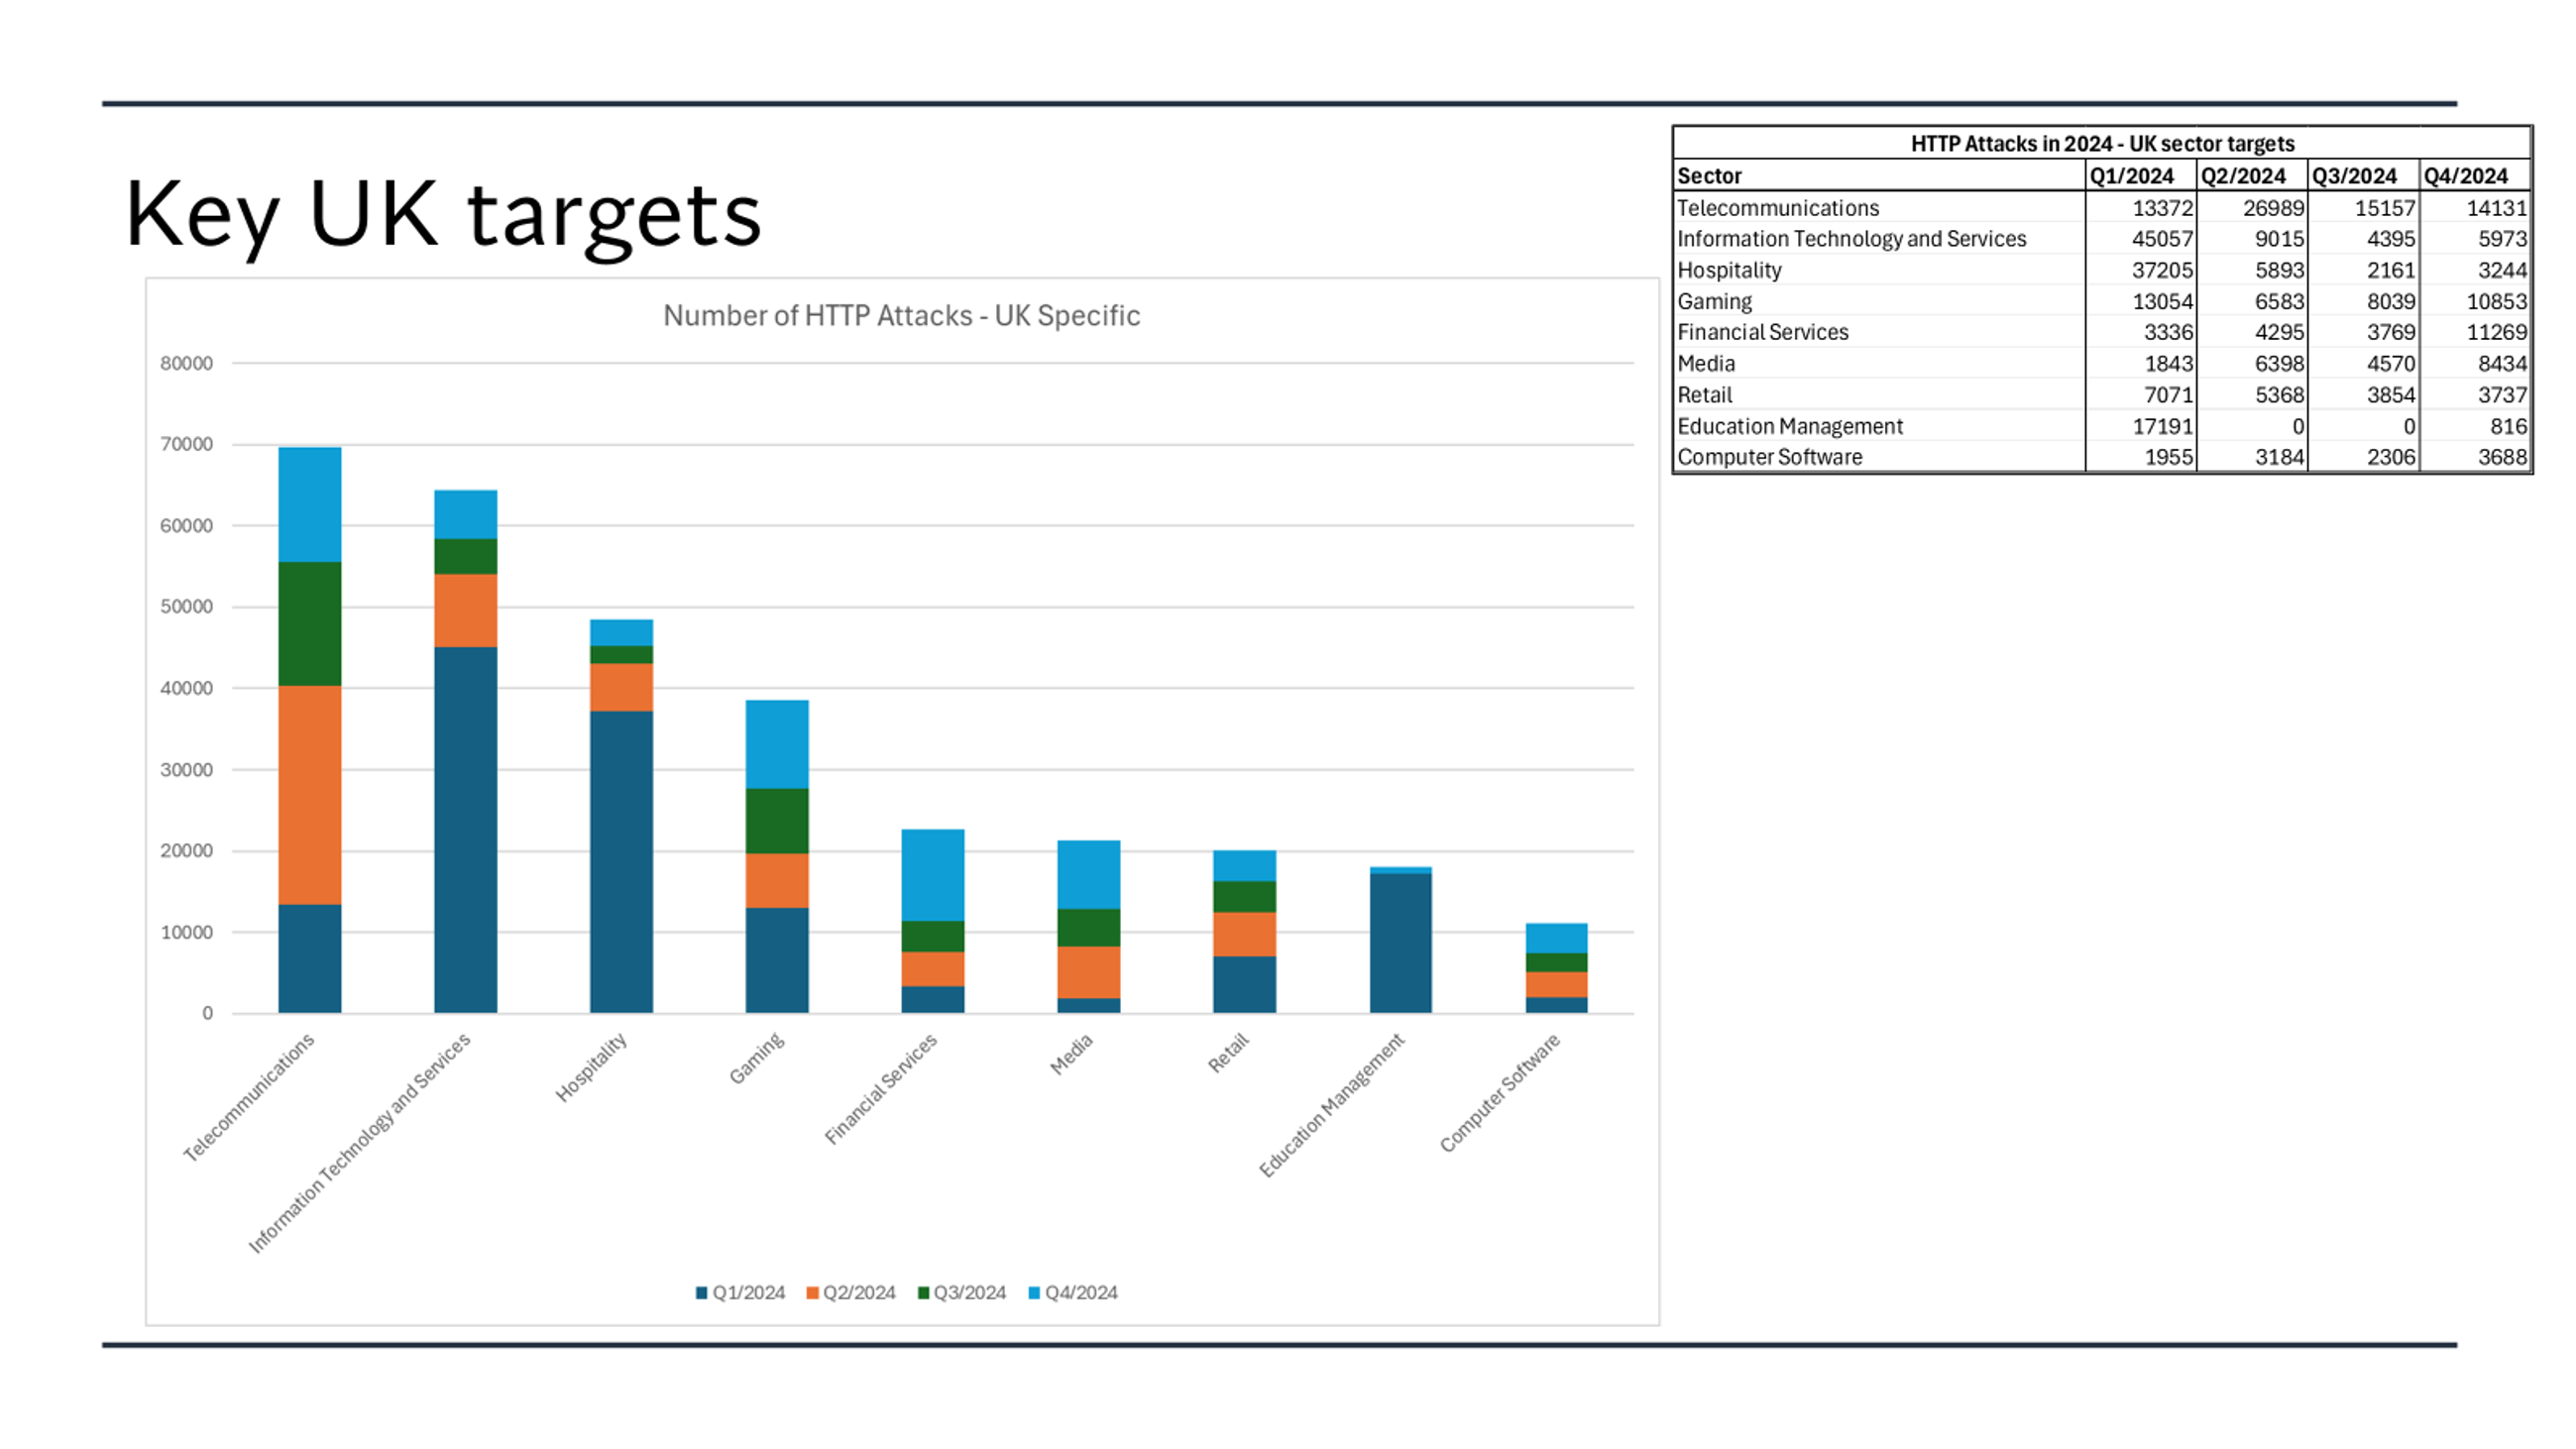Click the Q3/2024 legend color swatch
The height and width of the screenshot is (1449, 2576).
[x=923, y=1293]
